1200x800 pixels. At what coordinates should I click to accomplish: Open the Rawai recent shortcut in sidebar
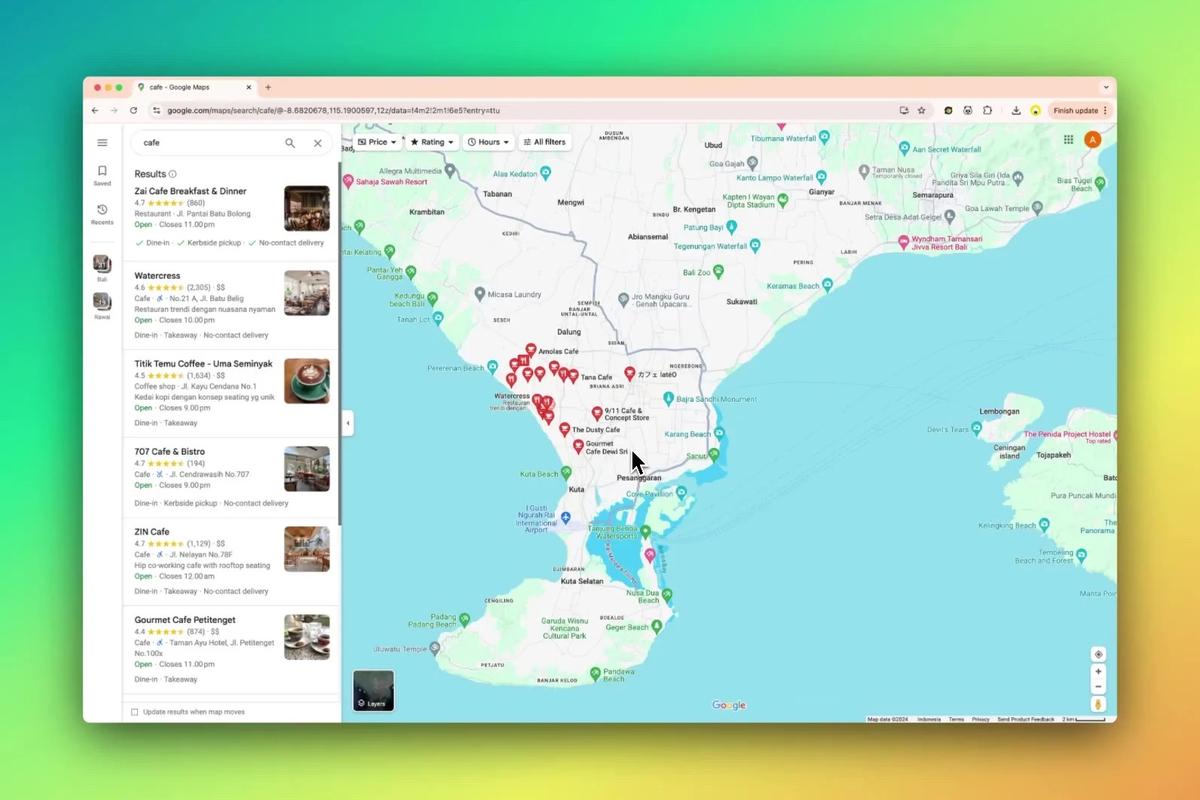click(x=102, y=305)
